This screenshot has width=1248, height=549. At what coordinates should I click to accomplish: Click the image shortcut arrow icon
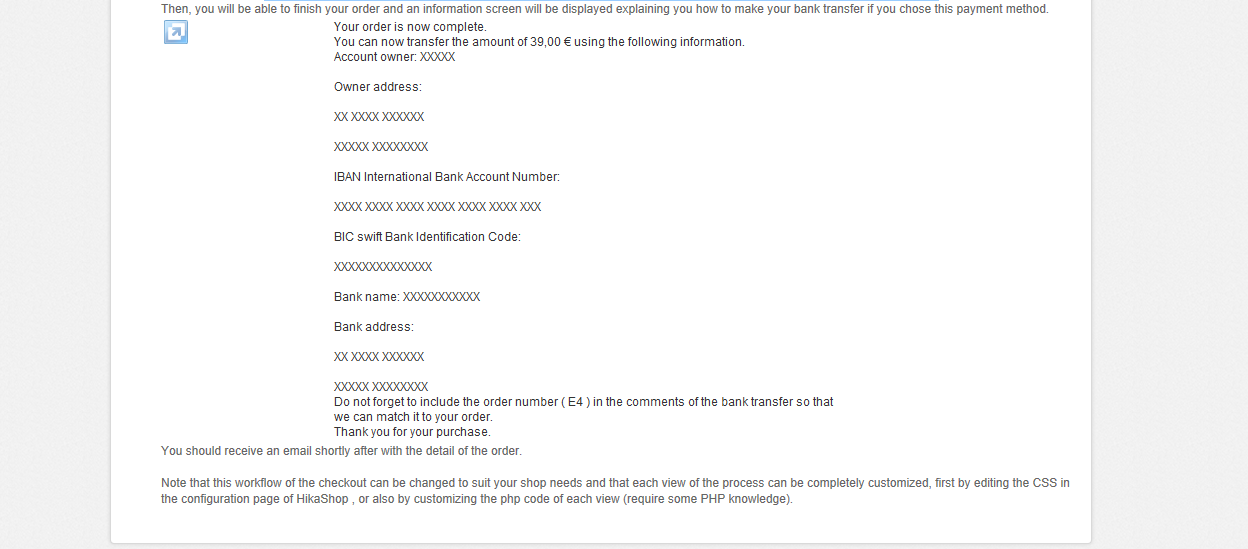(x=176, y=33)
